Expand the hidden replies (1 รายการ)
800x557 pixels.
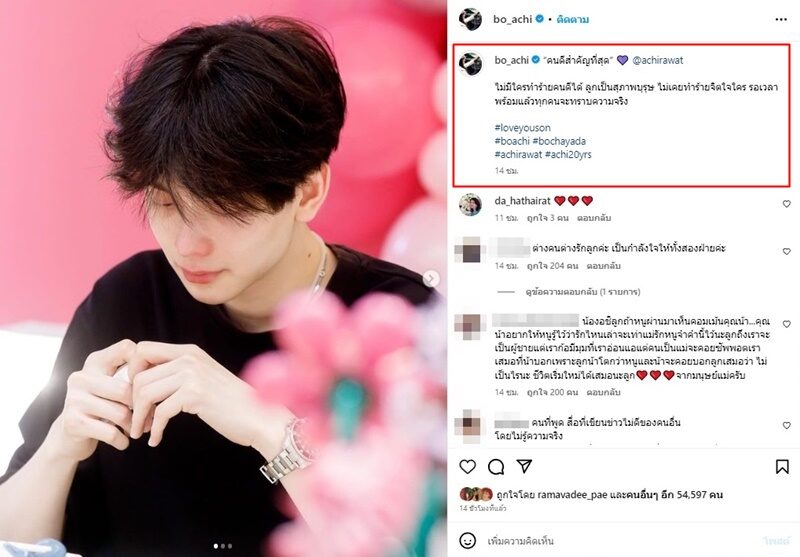(x=583, y=292)
